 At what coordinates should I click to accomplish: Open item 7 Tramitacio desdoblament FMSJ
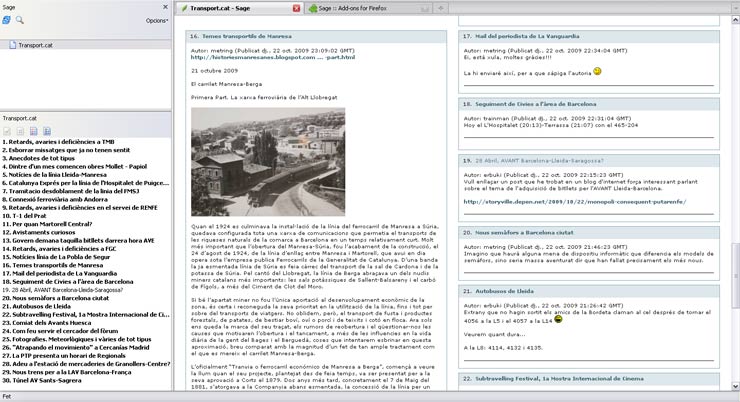pyautogui.click(x=71, y=191)
